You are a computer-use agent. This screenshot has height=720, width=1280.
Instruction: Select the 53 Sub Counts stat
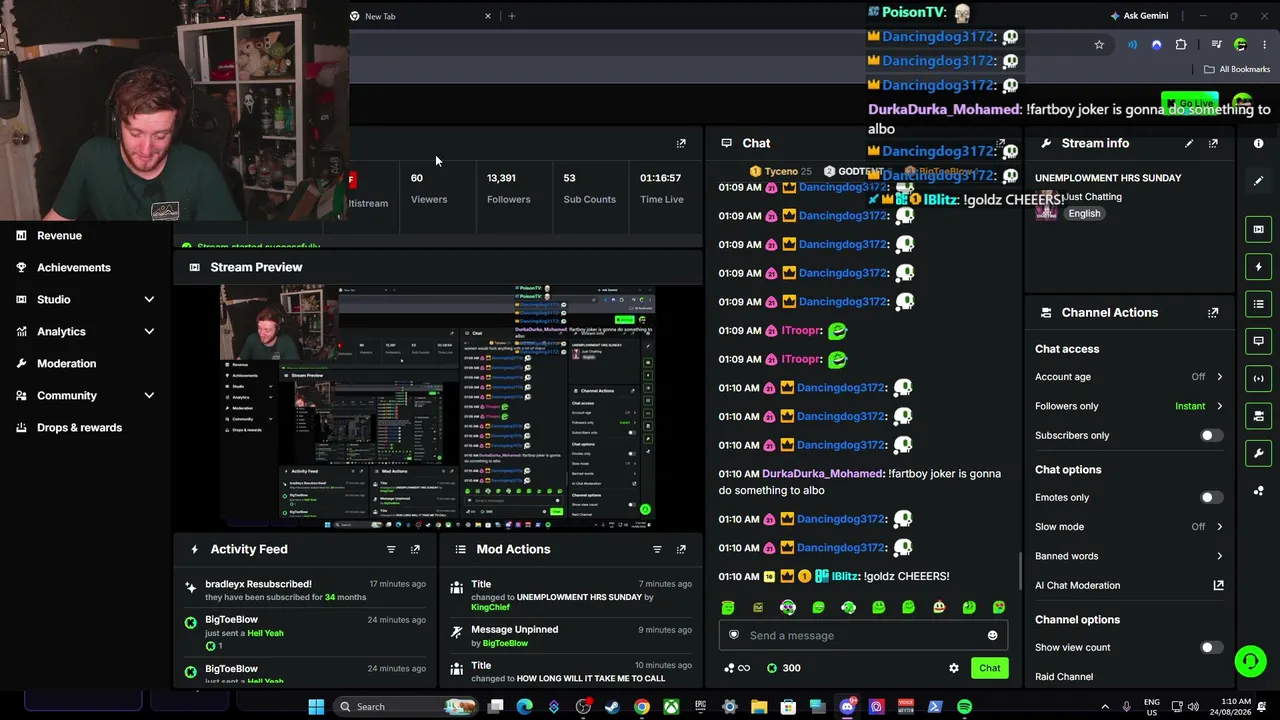pyautogui.click(x=589, y=188)
